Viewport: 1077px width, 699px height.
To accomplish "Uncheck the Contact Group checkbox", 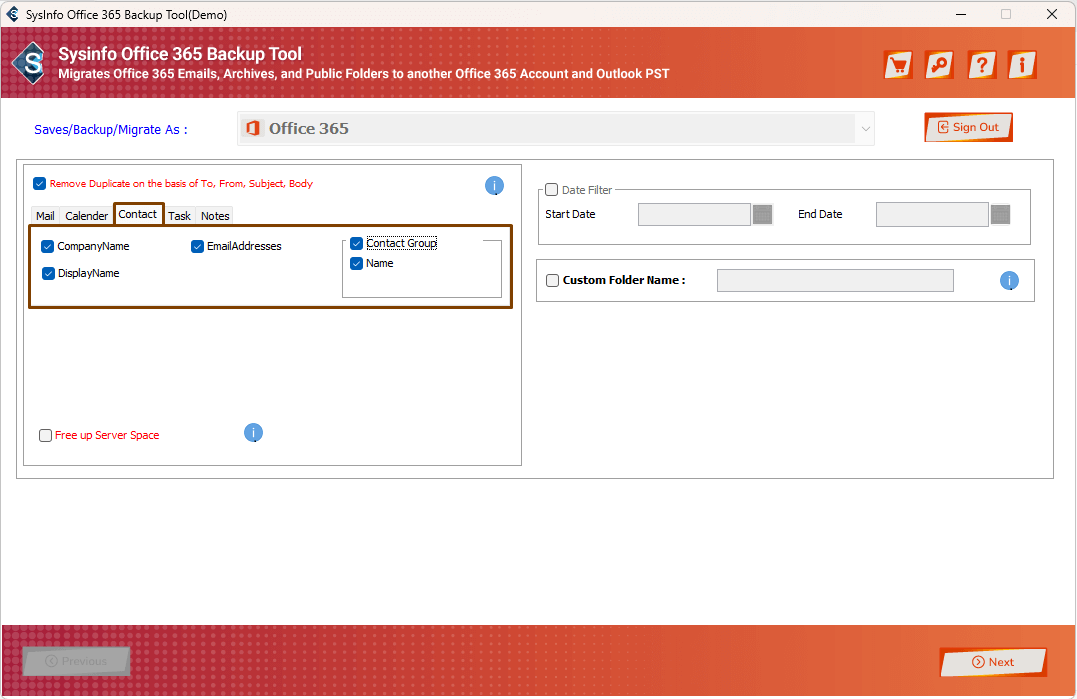I will [x=356, y=243].
